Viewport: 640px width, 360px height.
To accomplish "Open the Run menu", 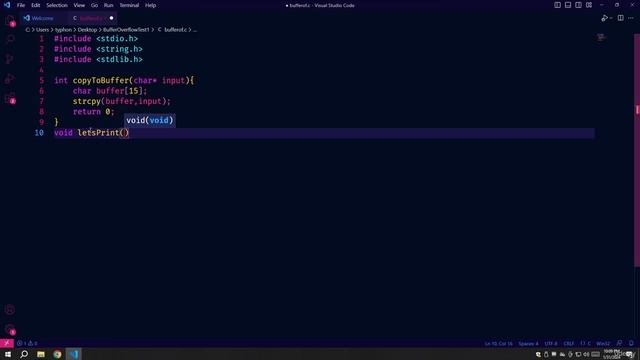I will point(109,5).
